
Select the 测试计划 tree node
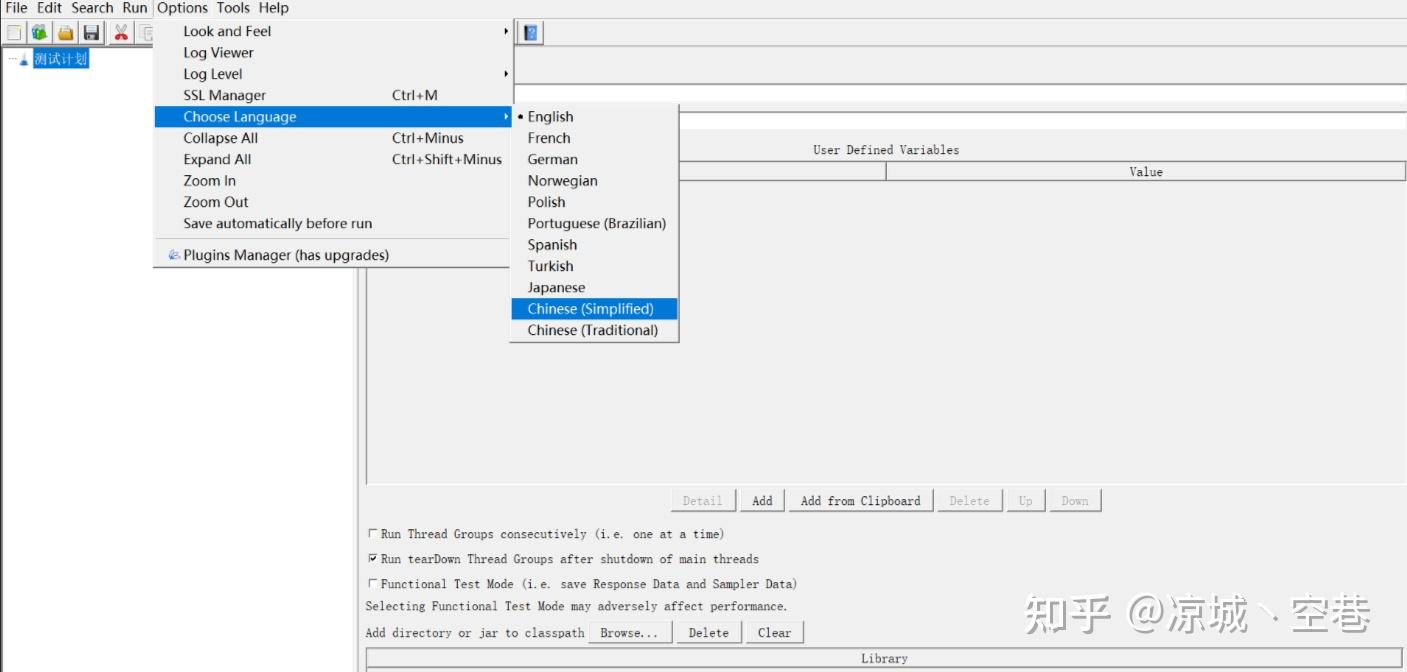61,59
